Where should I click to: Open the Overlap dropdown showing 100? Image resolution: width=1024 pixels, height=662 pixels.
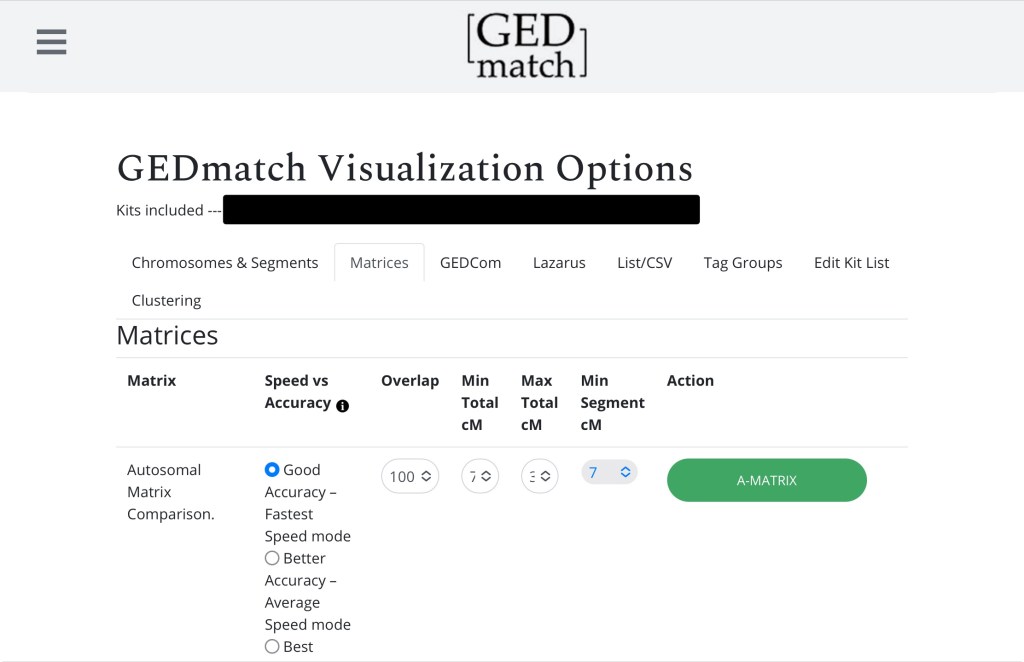pos(410,477)
